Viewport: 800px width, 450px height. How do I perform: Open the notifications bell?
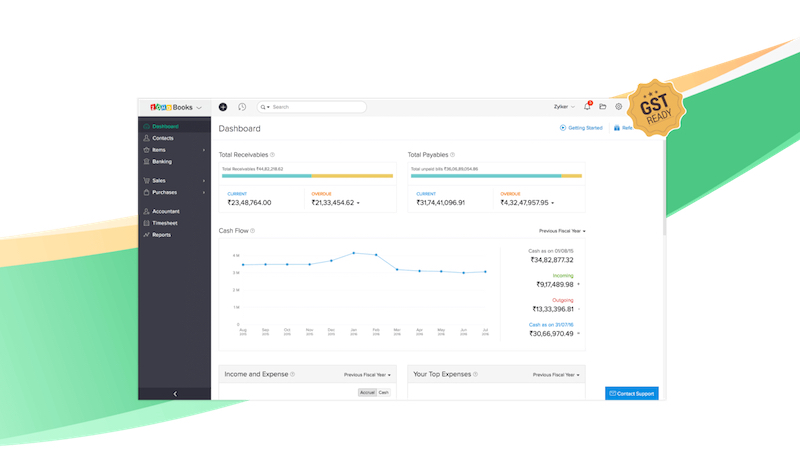pyautogui.click(x=588, y=107)
